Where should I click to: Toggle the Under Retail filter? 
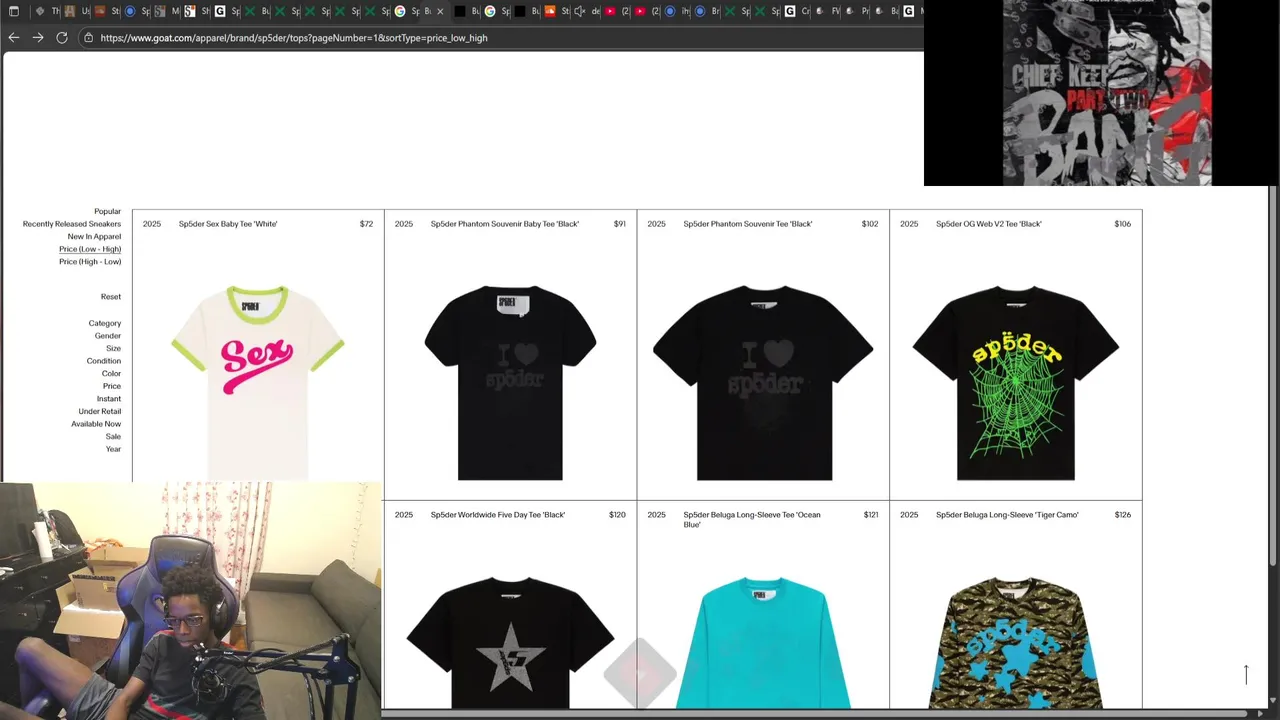pyautogui.click(x=100, y=411)
